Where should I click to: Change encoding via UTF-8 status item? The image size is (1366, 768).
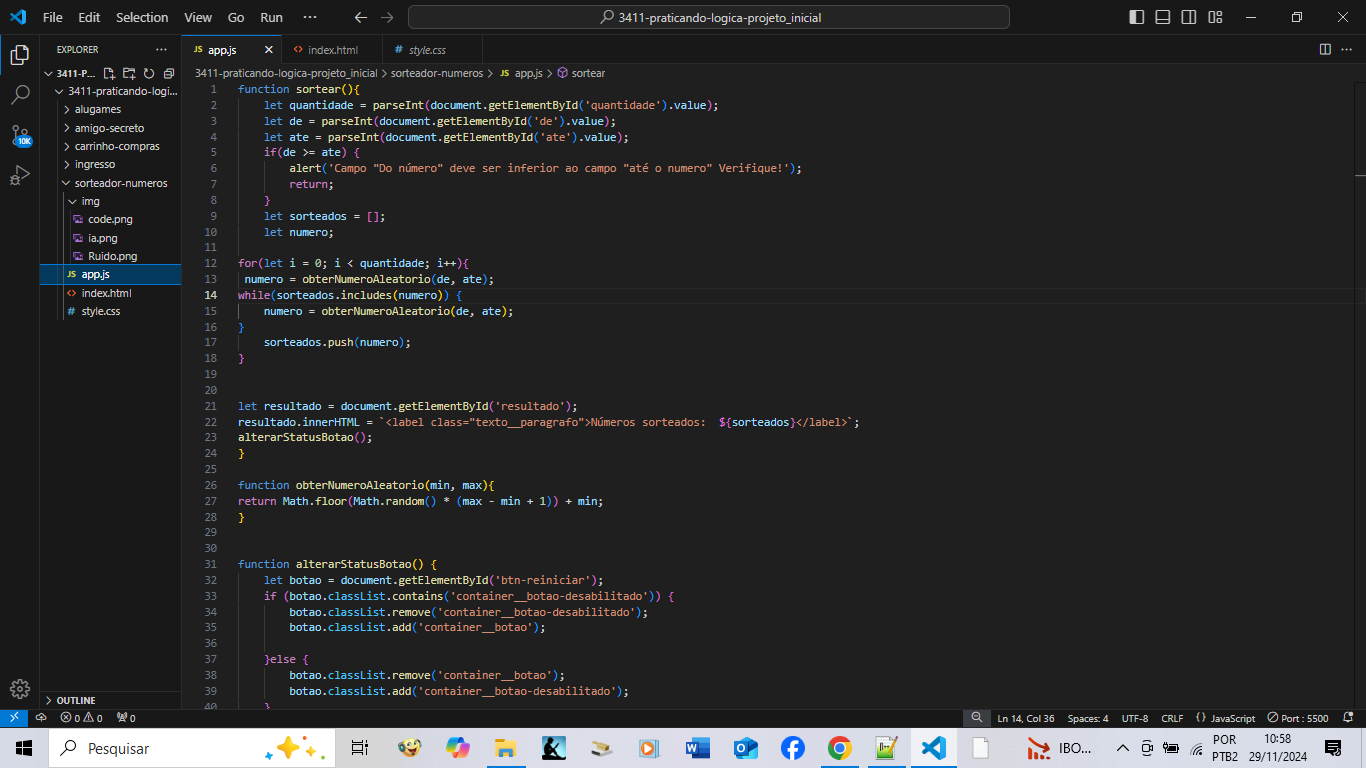pos(1135,718)
